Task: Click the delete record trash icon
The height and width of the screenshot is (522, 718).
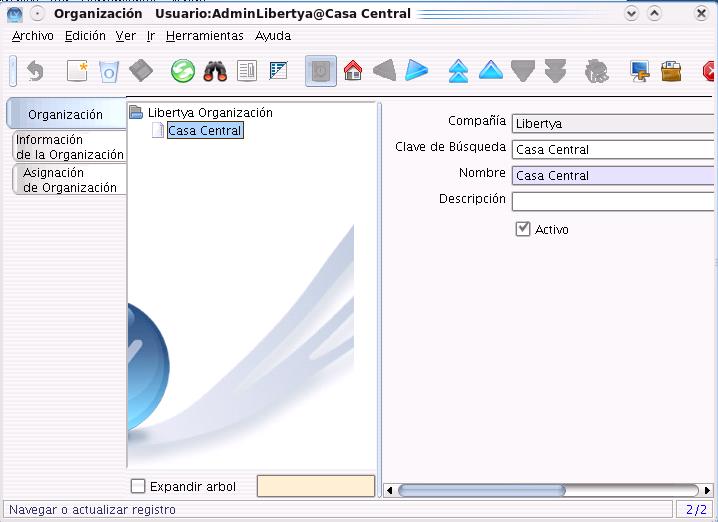Action: click(109, 71)
